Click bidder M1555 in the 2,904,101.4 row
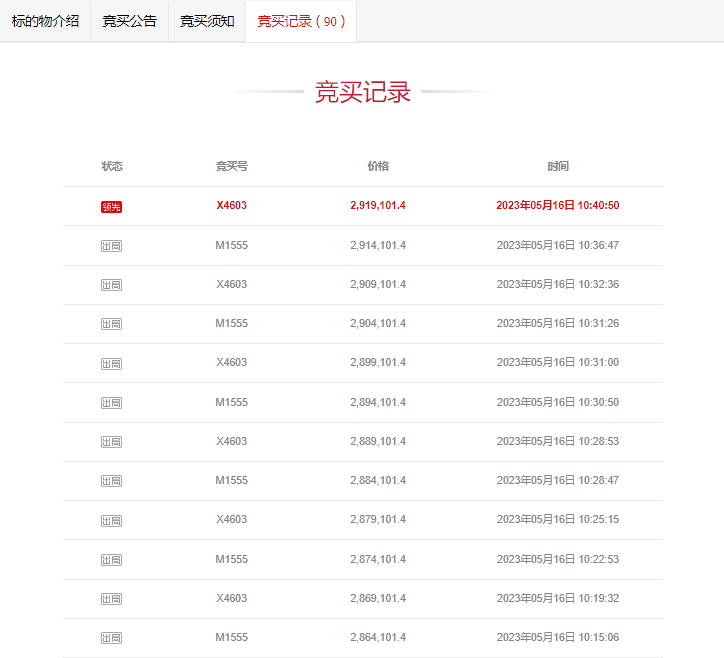 pyautogui.click(x=231, y=323)
